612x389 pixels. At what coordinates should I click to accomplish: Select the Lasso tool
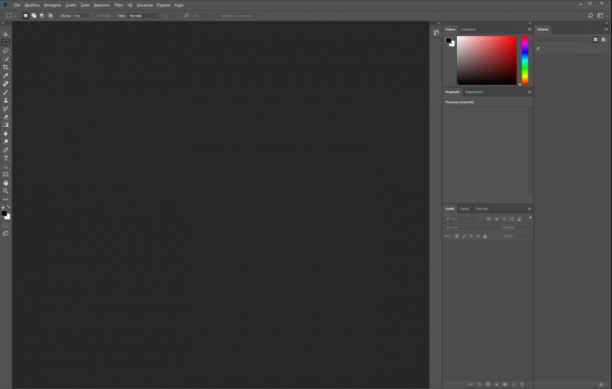(5, 51)
